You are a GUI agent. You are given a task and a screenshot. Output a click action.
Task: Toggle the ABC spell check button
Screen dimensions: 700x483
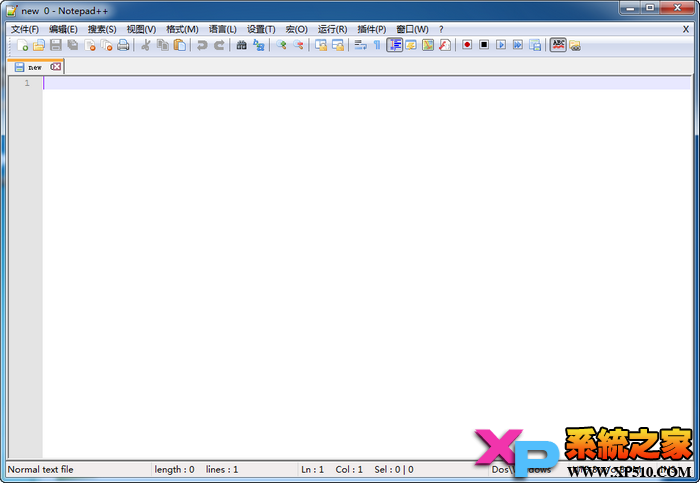click(558, 45)
